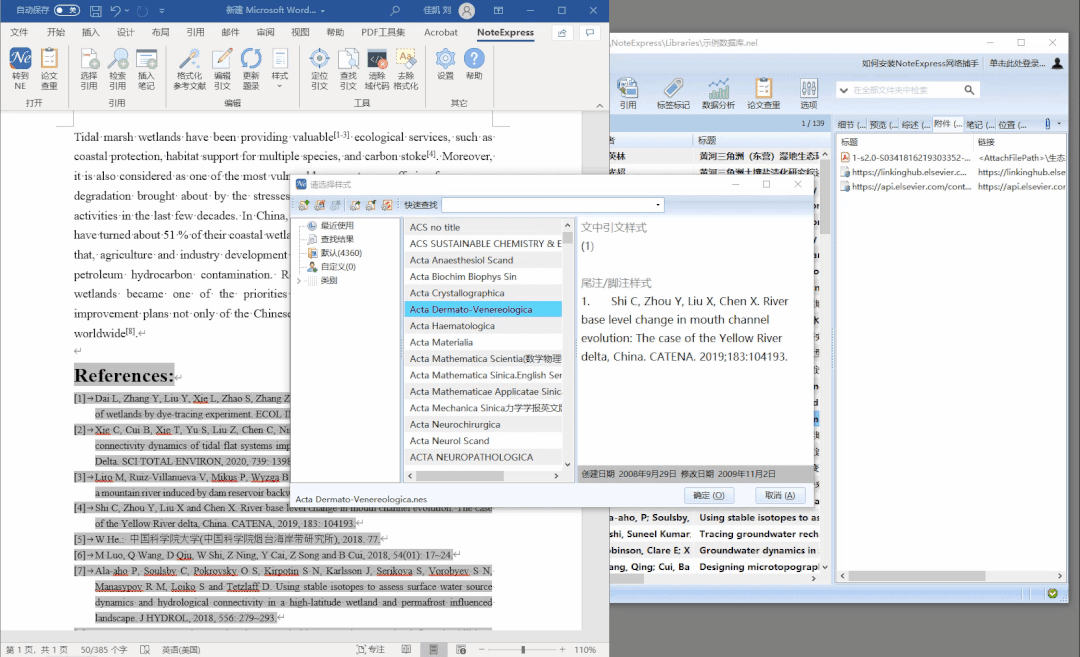Click the Word zoom slider handle
The image size is (1080, 657).
click(x=523, y=649)
